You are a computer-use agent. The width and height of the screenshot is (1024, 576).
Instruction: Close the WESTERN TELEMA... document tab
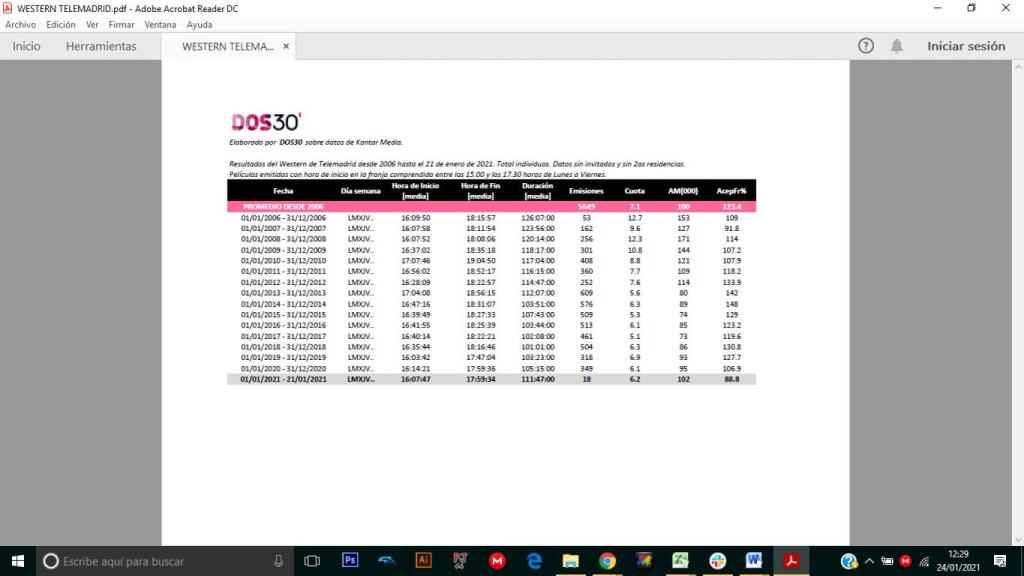(286, 46)
